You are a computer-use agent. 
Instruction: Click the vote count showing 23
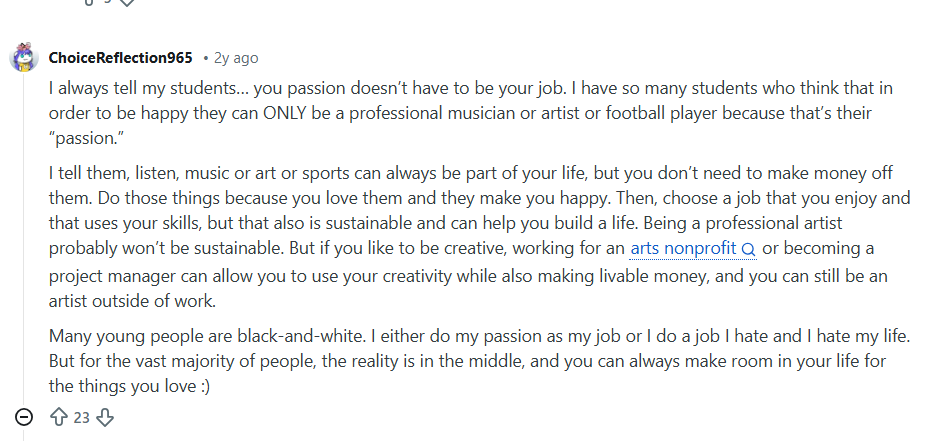tap(81, 417)
